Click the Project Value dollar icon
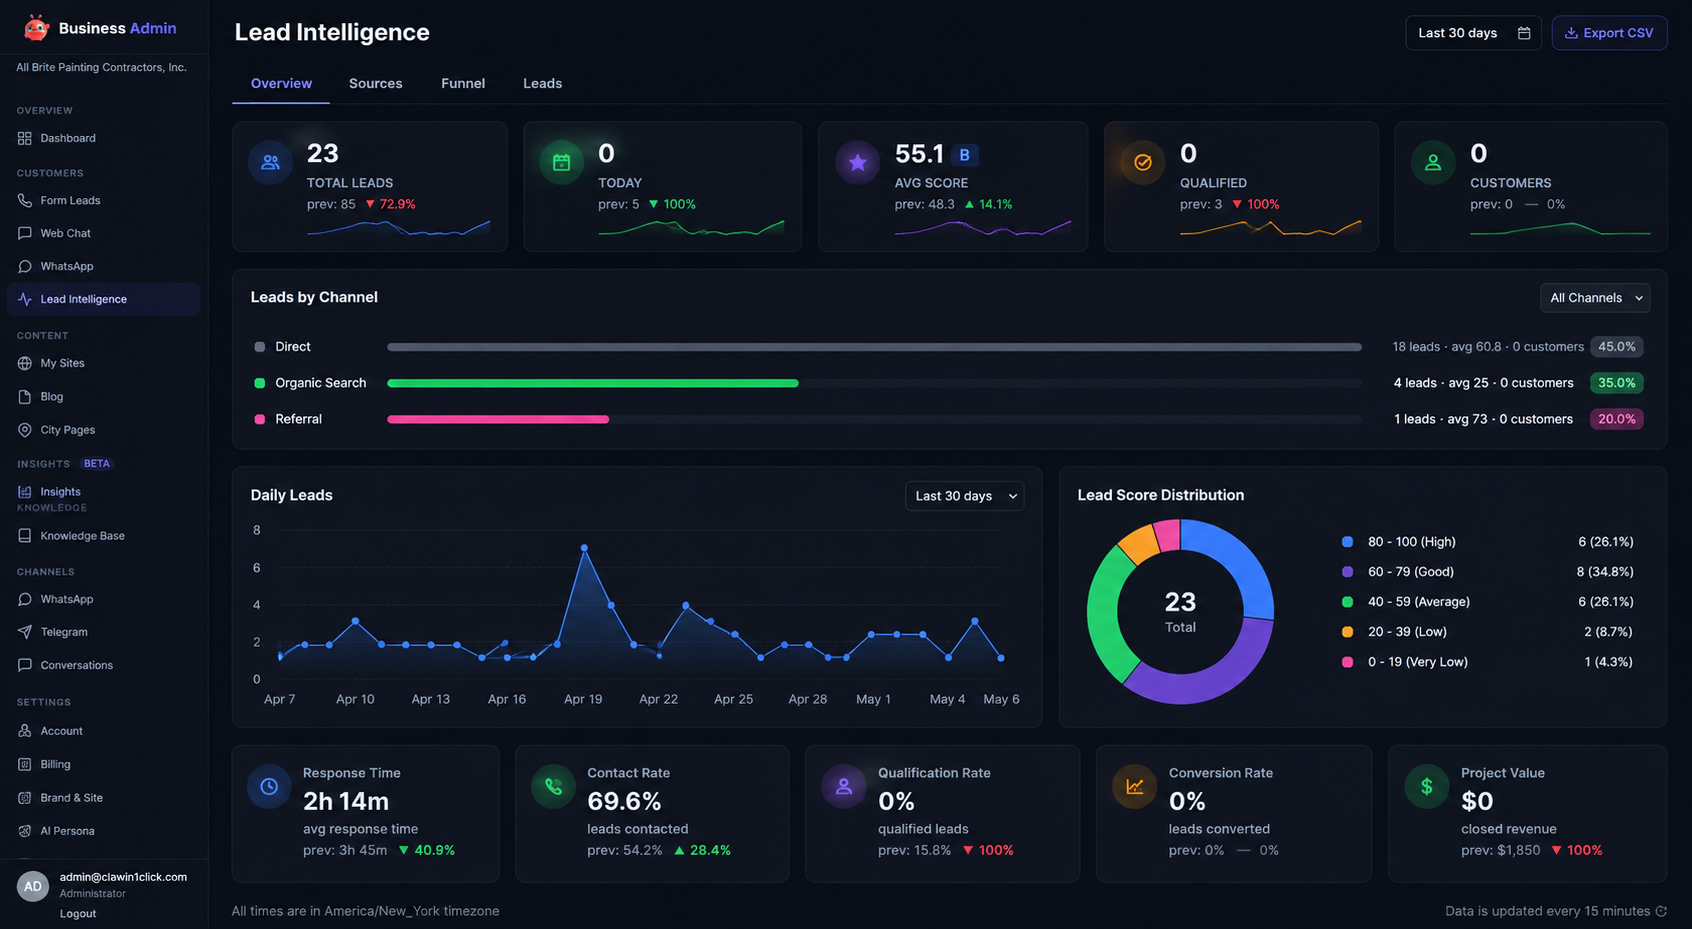The width and height of the screenshot is (1692, 929). [1427, 787]
